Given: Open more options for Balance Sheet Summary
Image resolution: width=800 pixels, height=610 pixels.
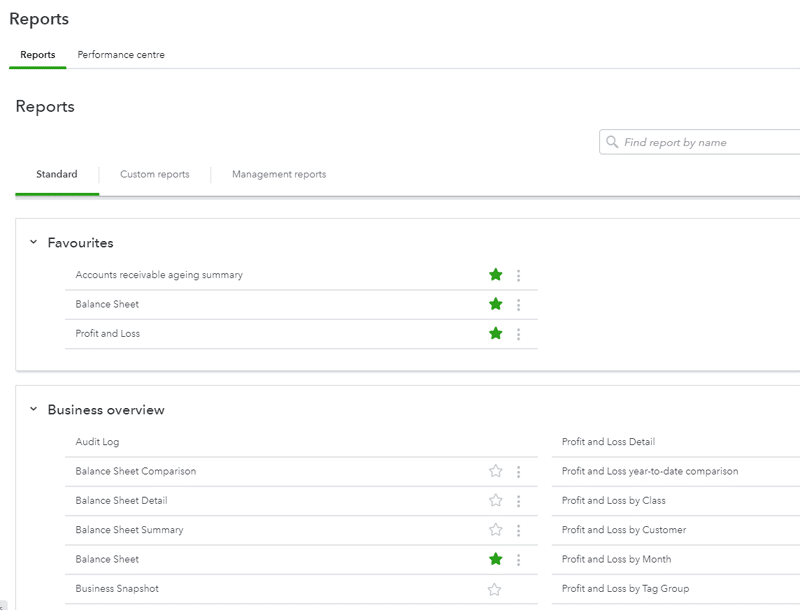Looking at the screenshot, I should click(x=518, y=530).
